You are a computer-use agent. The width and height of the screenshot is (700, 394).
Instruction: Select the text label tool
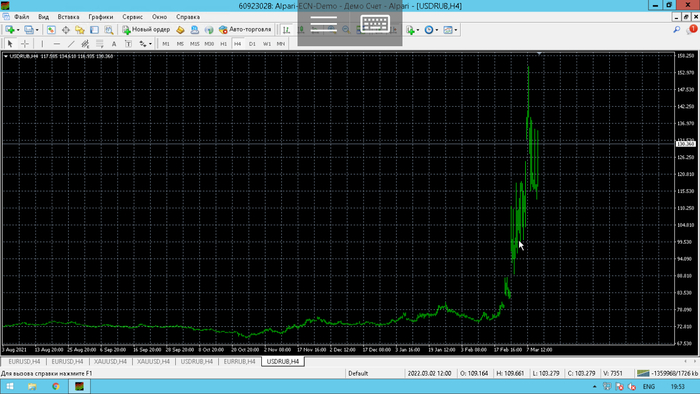(128, 44)
